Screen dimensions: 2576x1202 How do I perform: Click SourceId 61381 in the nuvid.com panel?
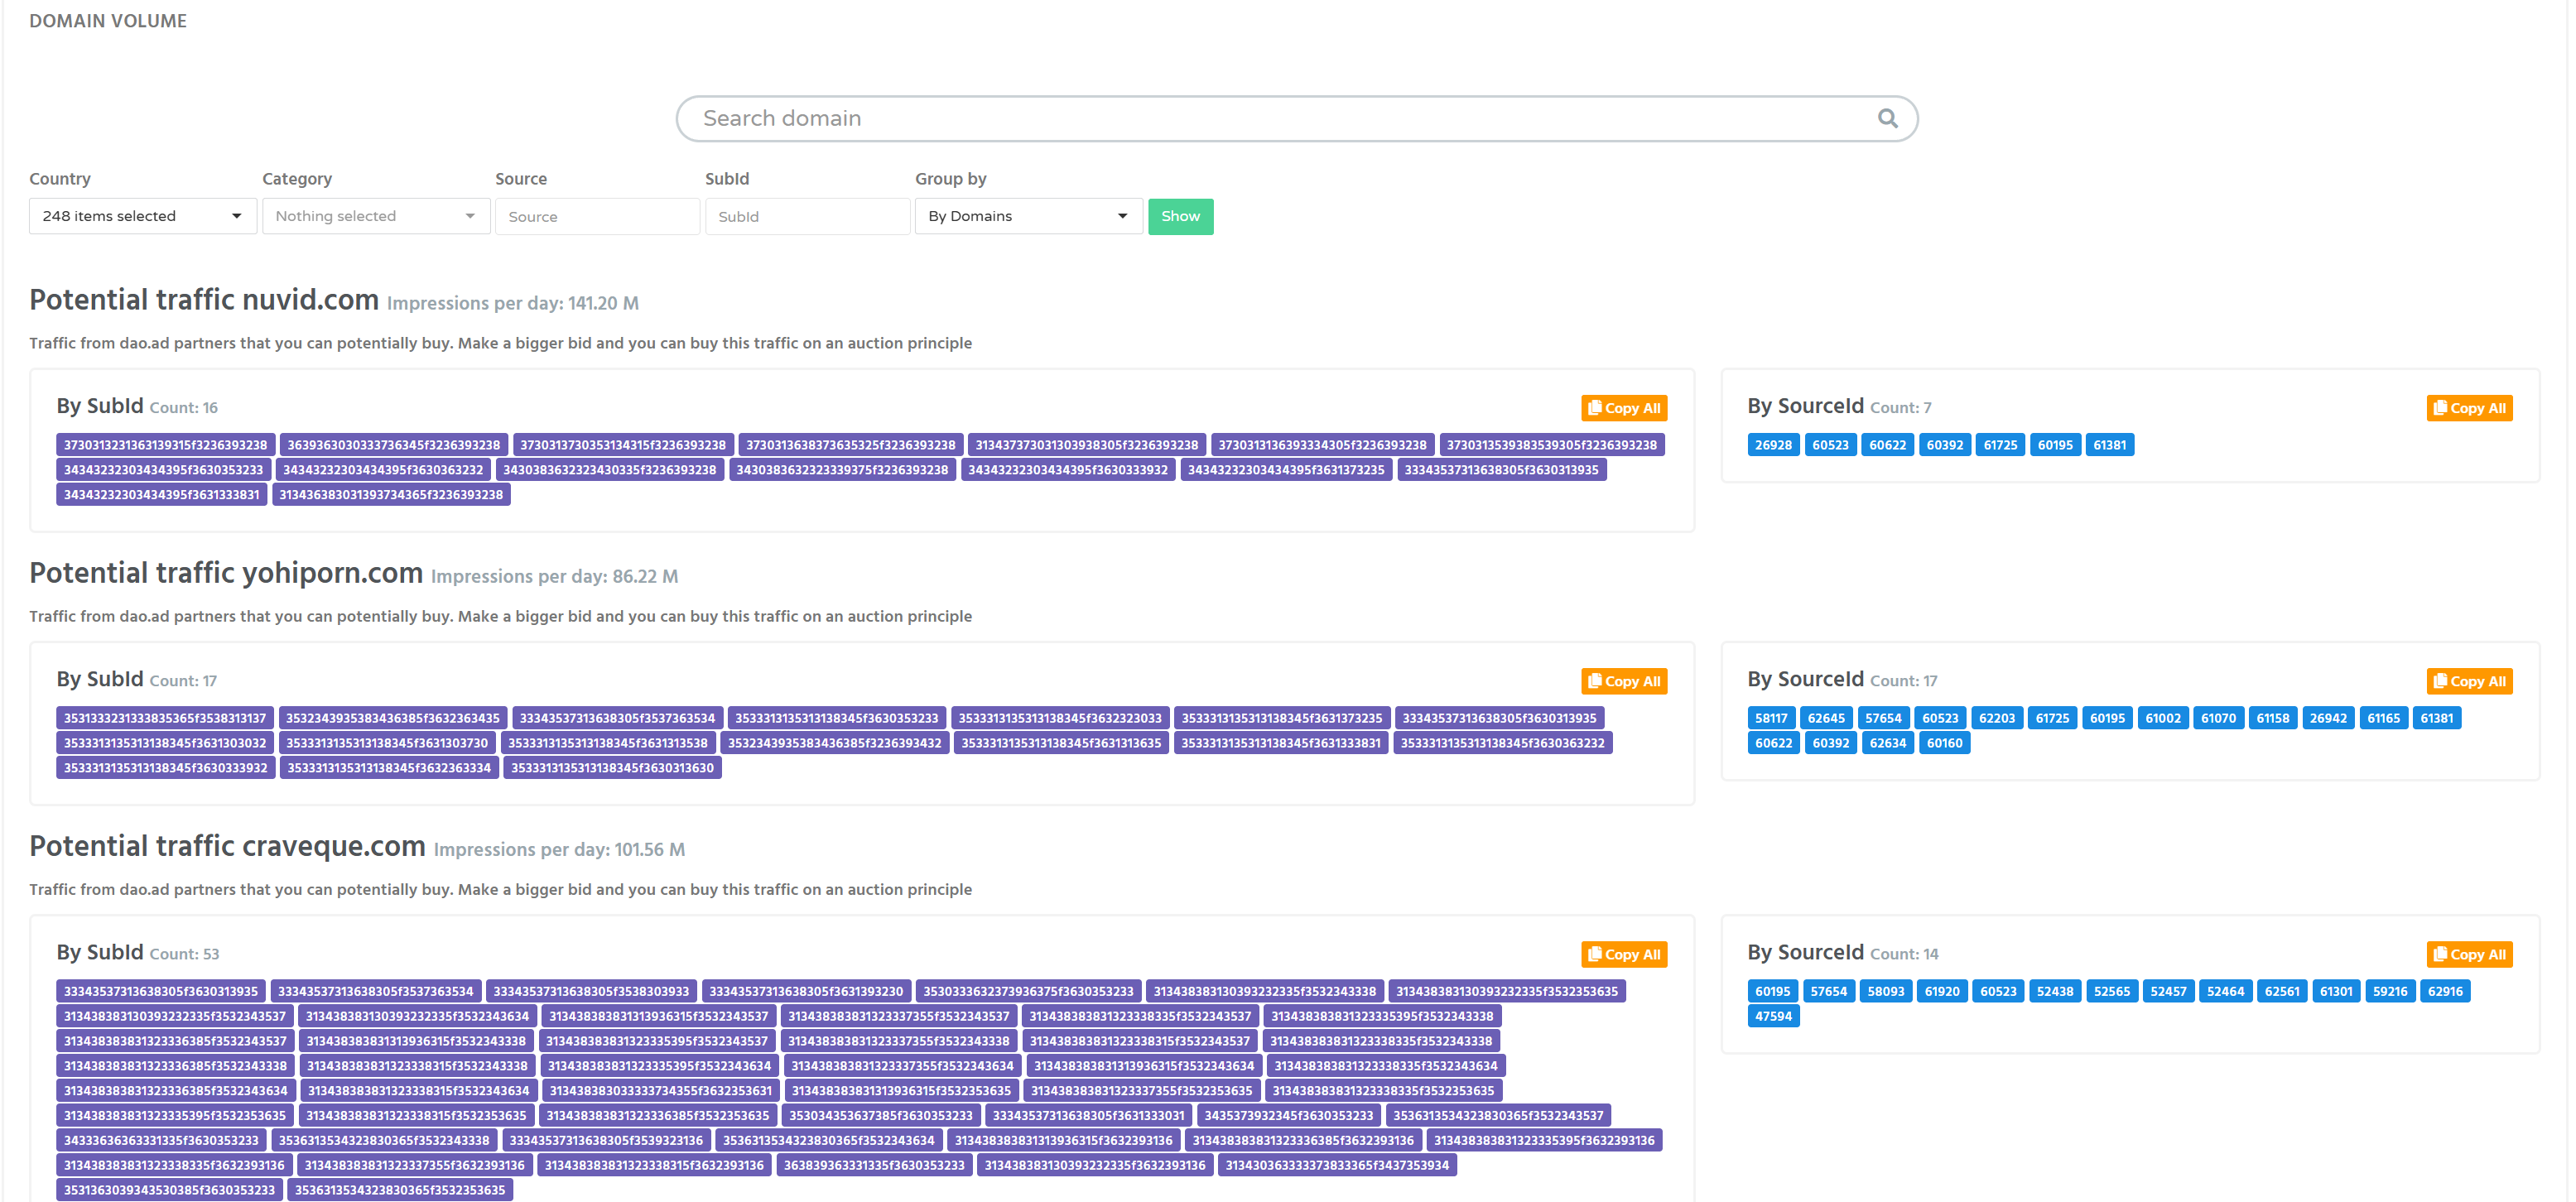click(x=2109, y=445)
